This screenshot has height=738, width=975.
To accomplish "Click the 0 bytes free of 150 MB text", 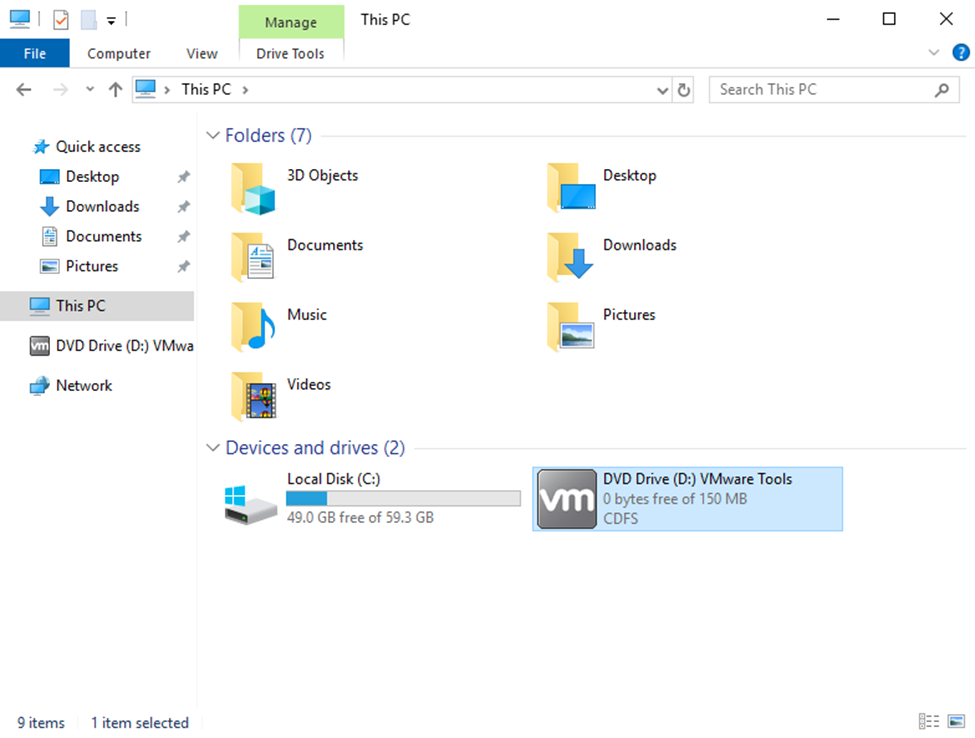I will click(x=675, y=499).
